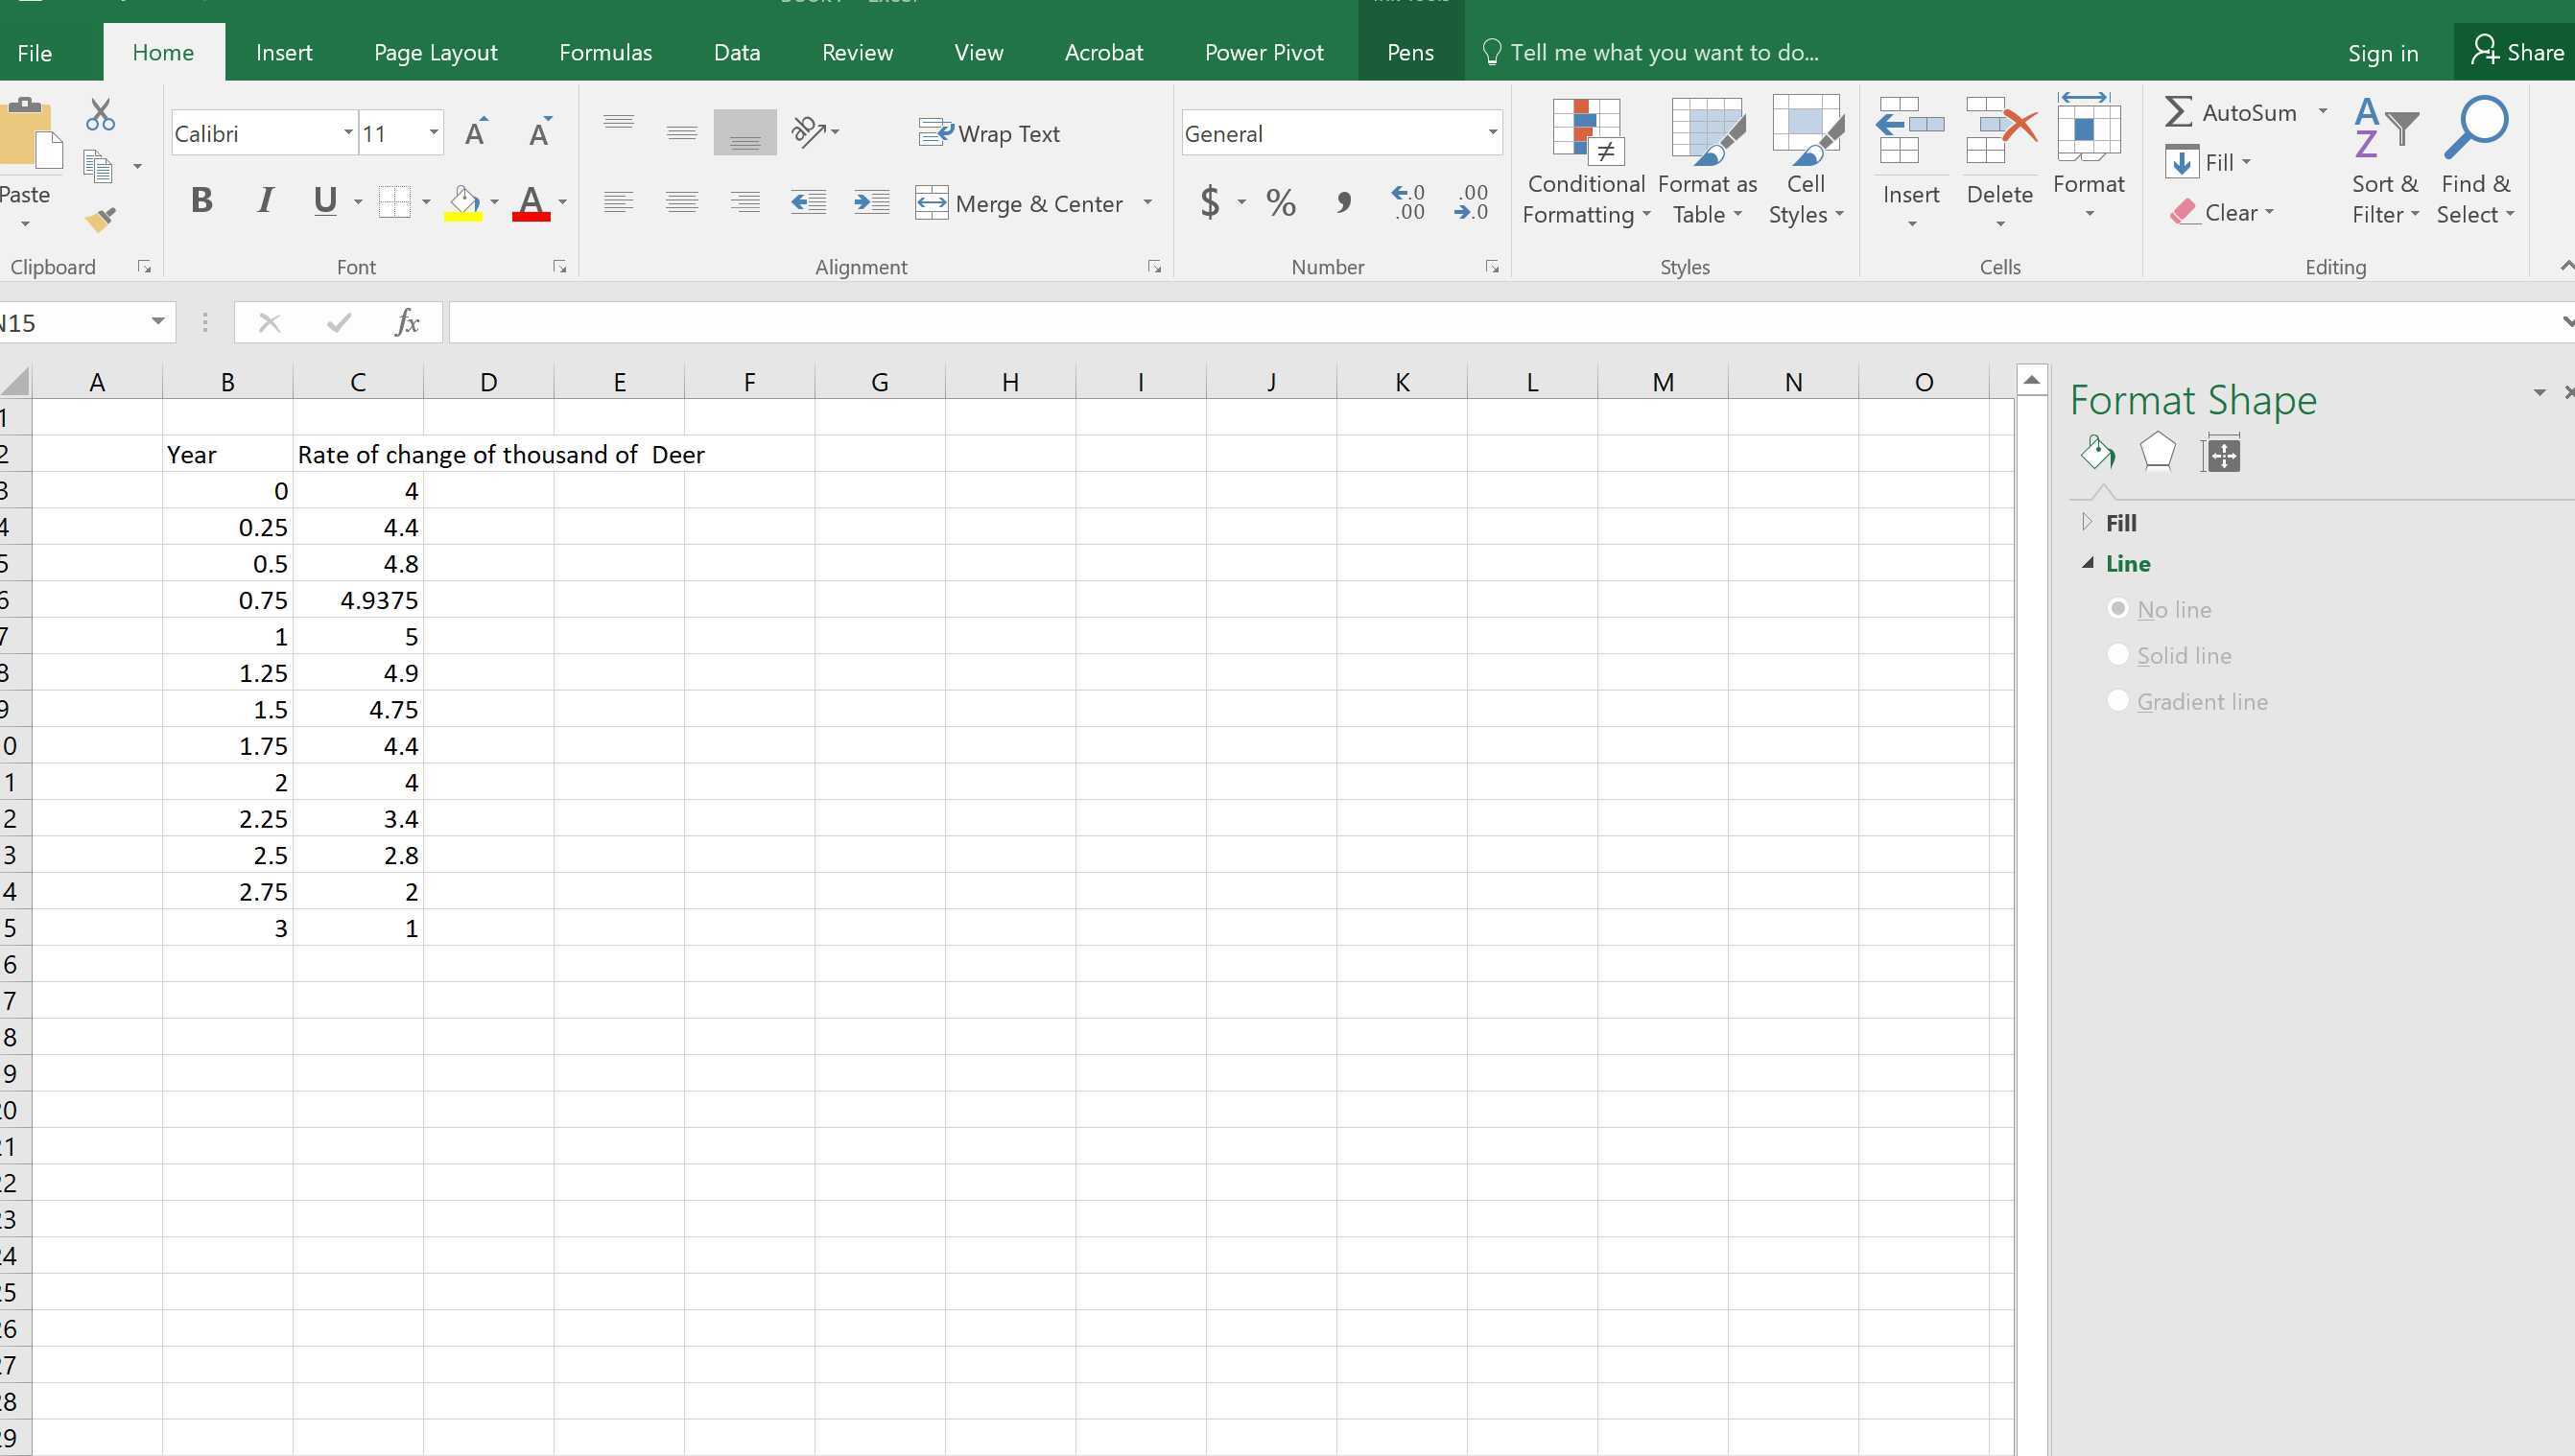Click the Percent Style icon

pos(1280,203)
